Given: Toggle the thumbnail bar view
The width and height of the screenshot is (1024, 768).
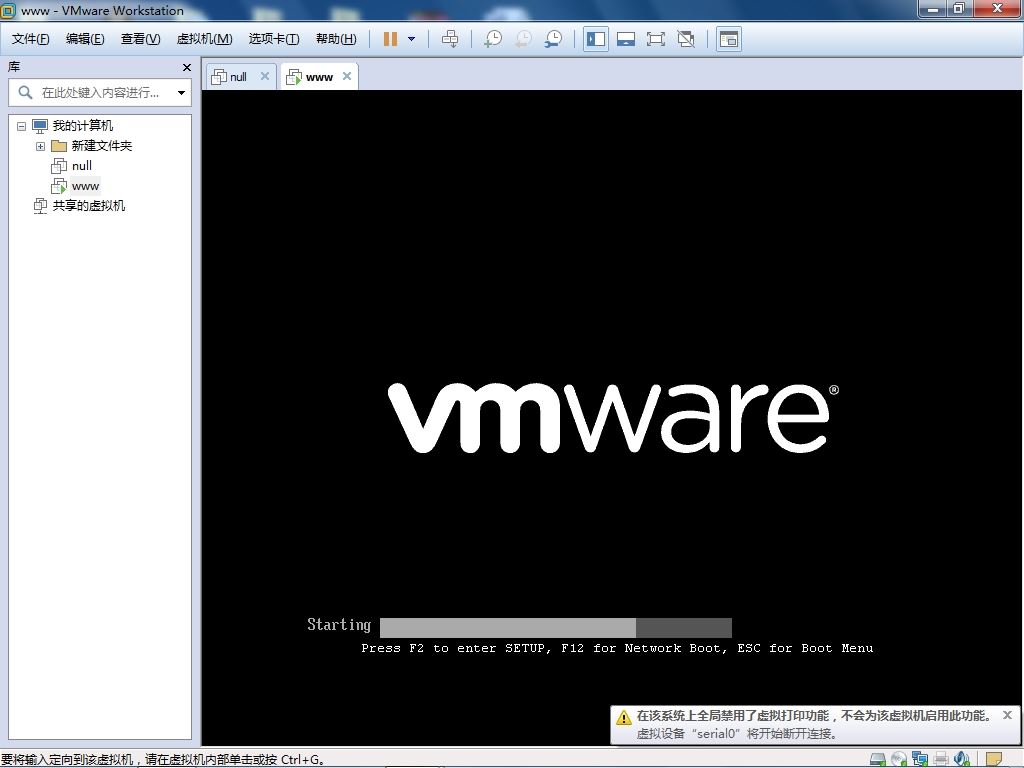Looking at the screenshot, I should click(x=626, y=39).
